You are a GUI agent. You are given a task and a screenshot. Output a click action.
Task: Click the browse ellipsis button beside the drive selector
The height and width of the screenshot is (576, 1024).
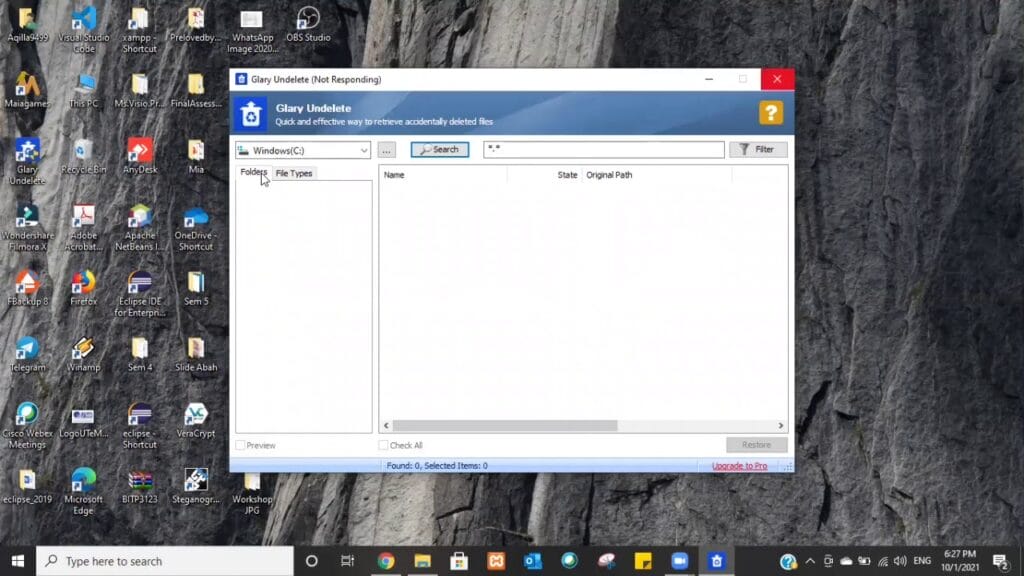tap(387, 150)
